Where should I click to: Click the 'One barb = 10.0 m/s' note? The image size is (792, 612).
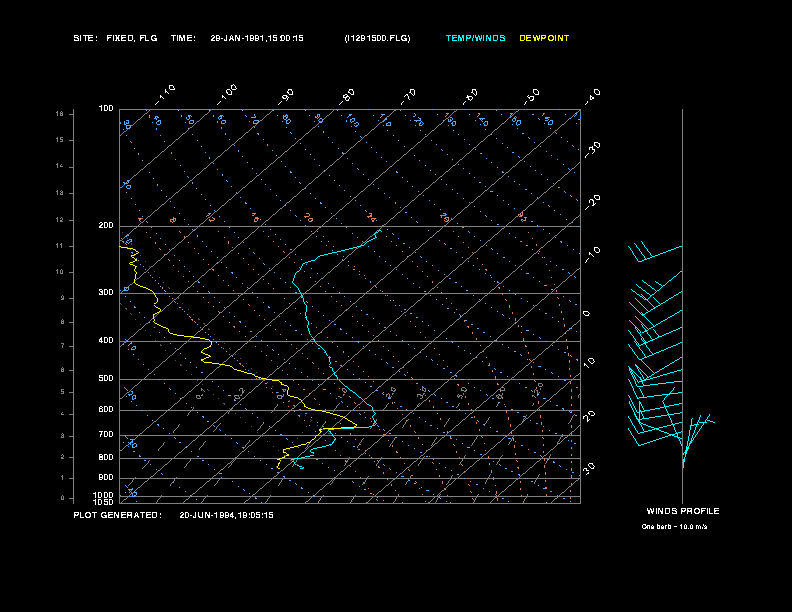[x=674, y=527]
